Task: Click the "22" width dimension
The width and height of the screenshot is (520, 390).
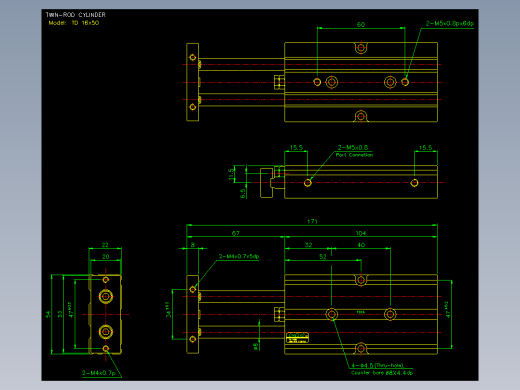Action: click(105, 245)
